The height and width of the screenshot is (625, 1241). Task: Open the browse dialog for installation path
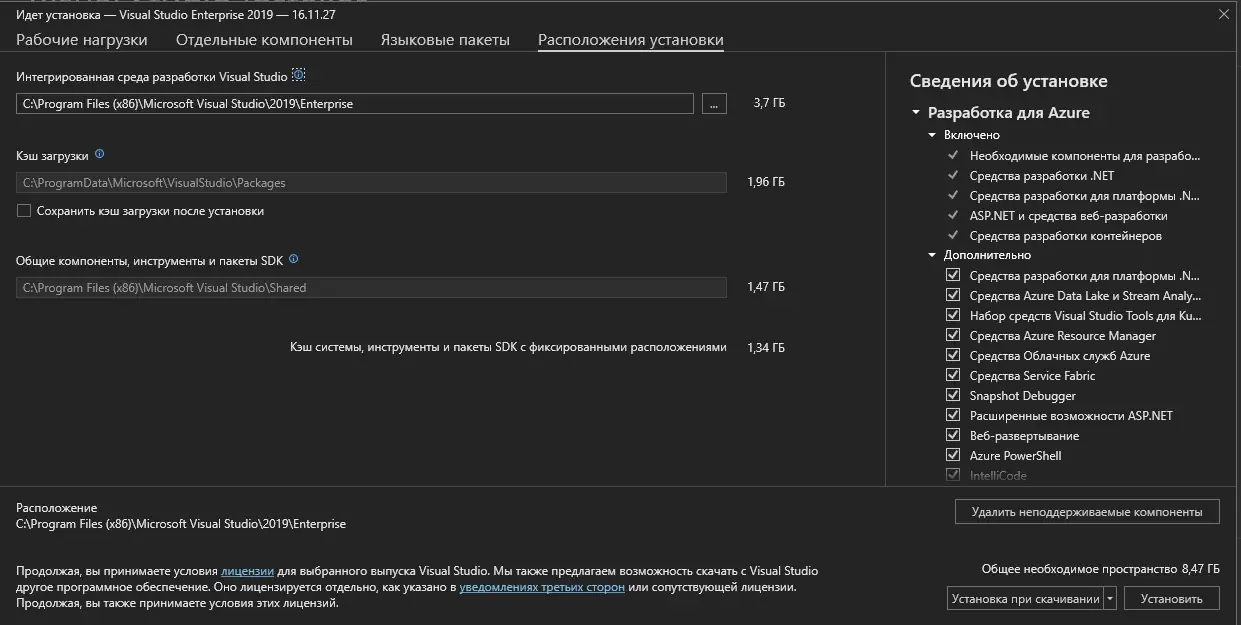click(x=713, y=103)
